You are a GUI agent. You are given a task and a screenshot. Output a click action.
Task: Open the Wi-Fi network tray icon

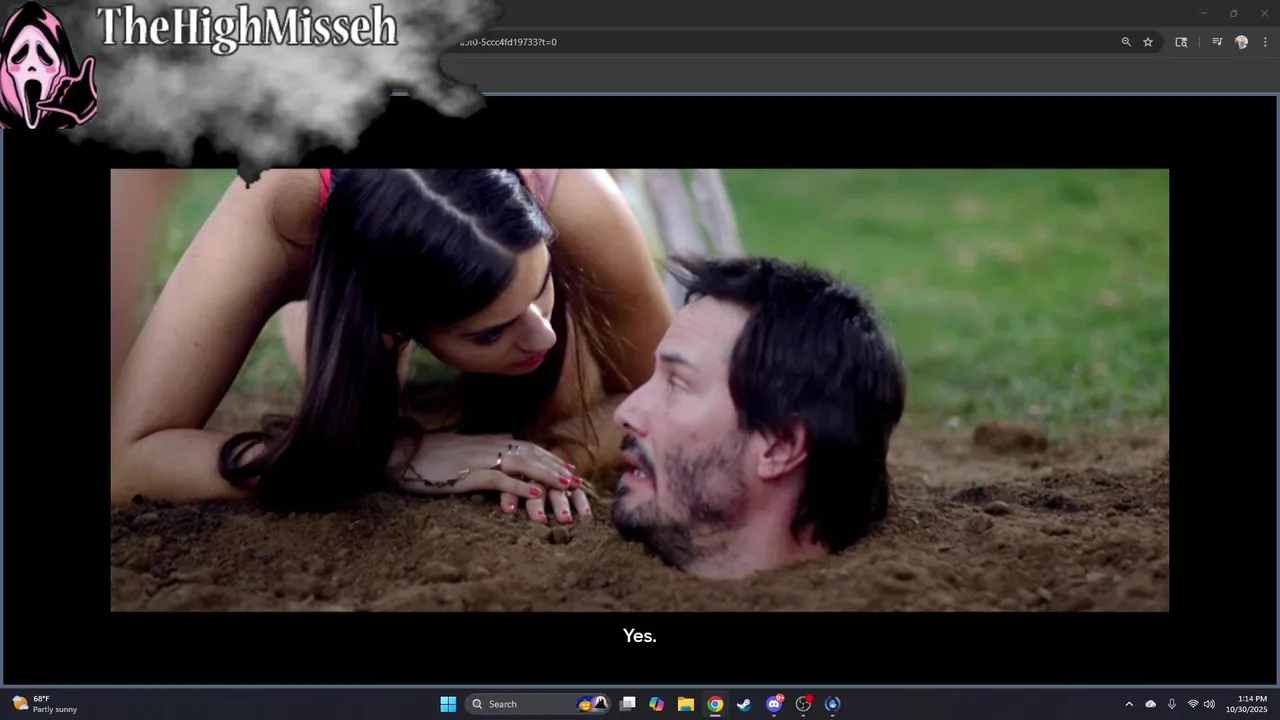[x=1193, y=704]
